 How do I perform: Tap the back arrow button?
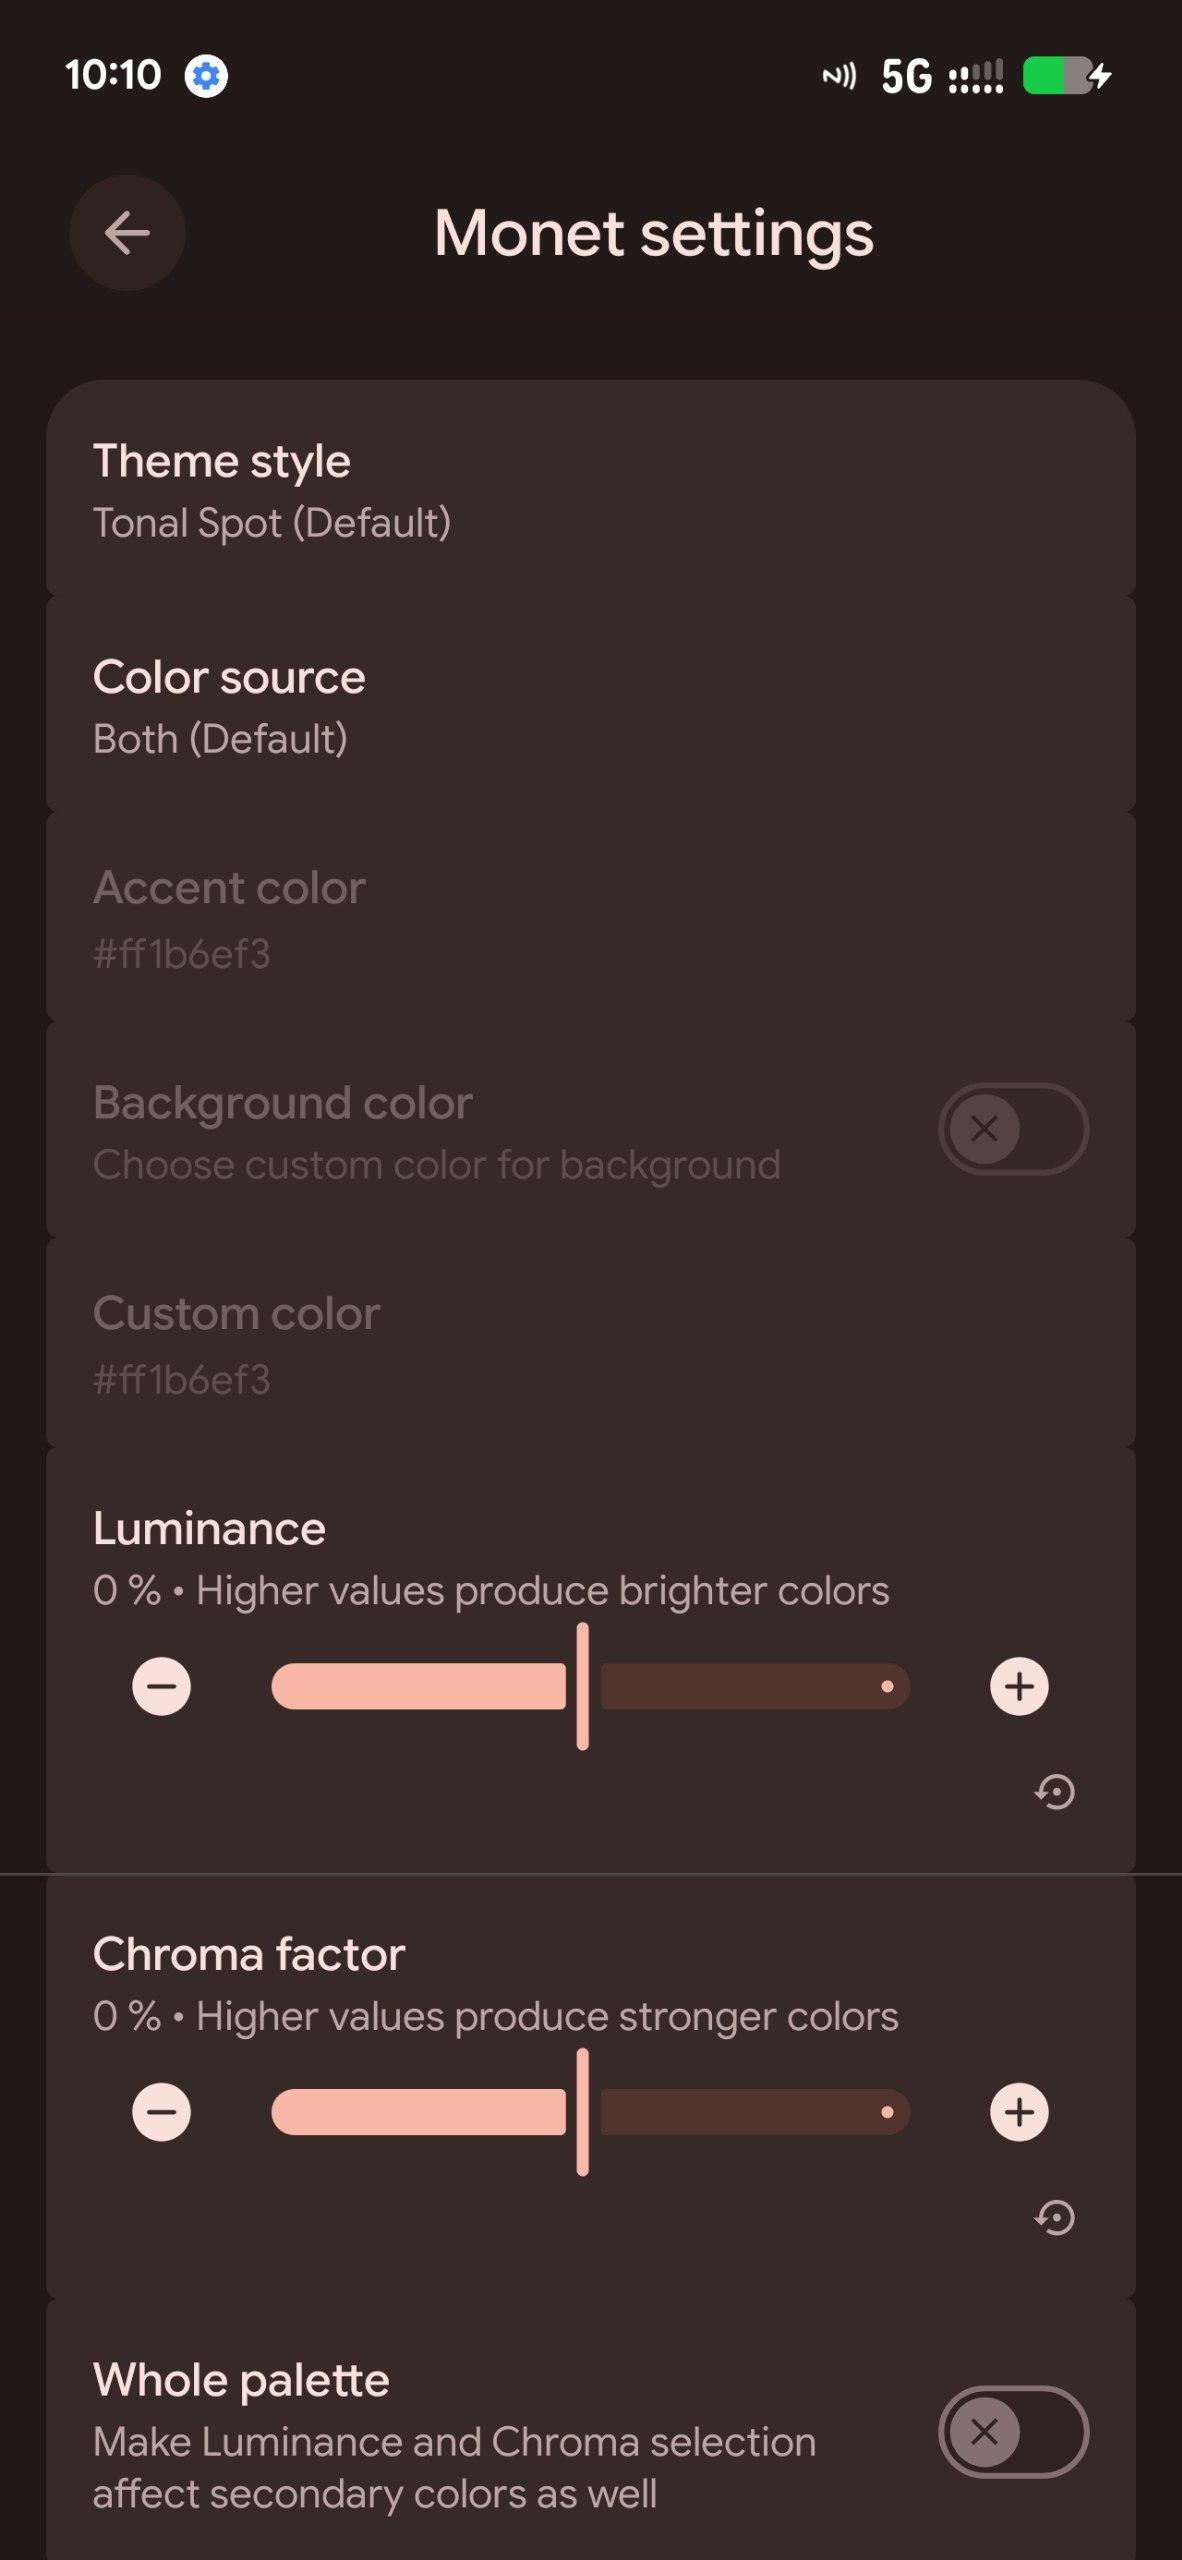(x=127, y=233)
